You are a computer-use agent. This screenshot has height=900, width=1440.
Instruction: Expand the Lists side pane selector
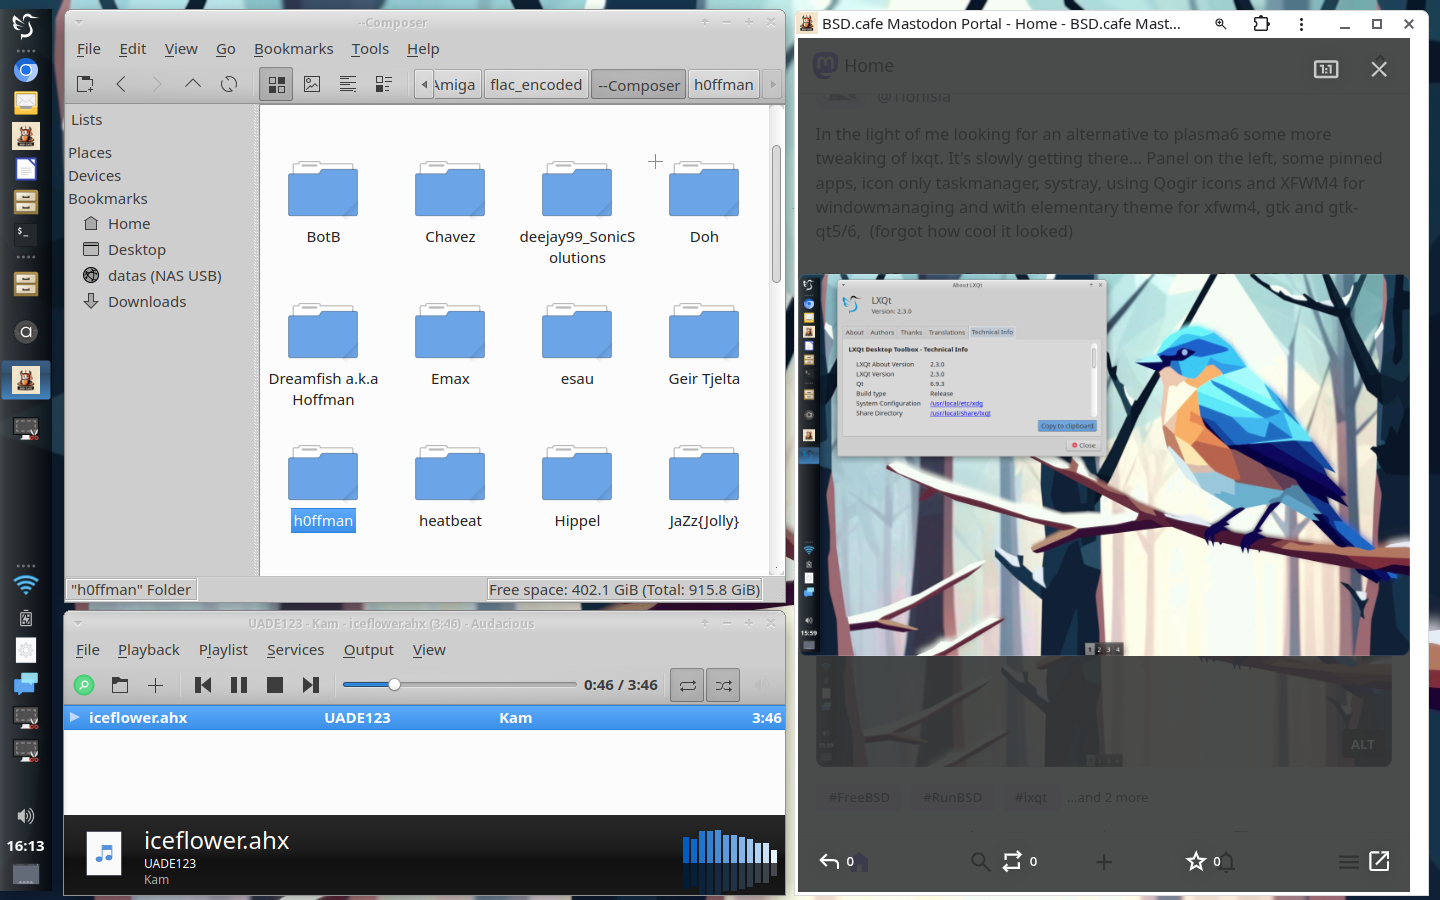point(160,120)
